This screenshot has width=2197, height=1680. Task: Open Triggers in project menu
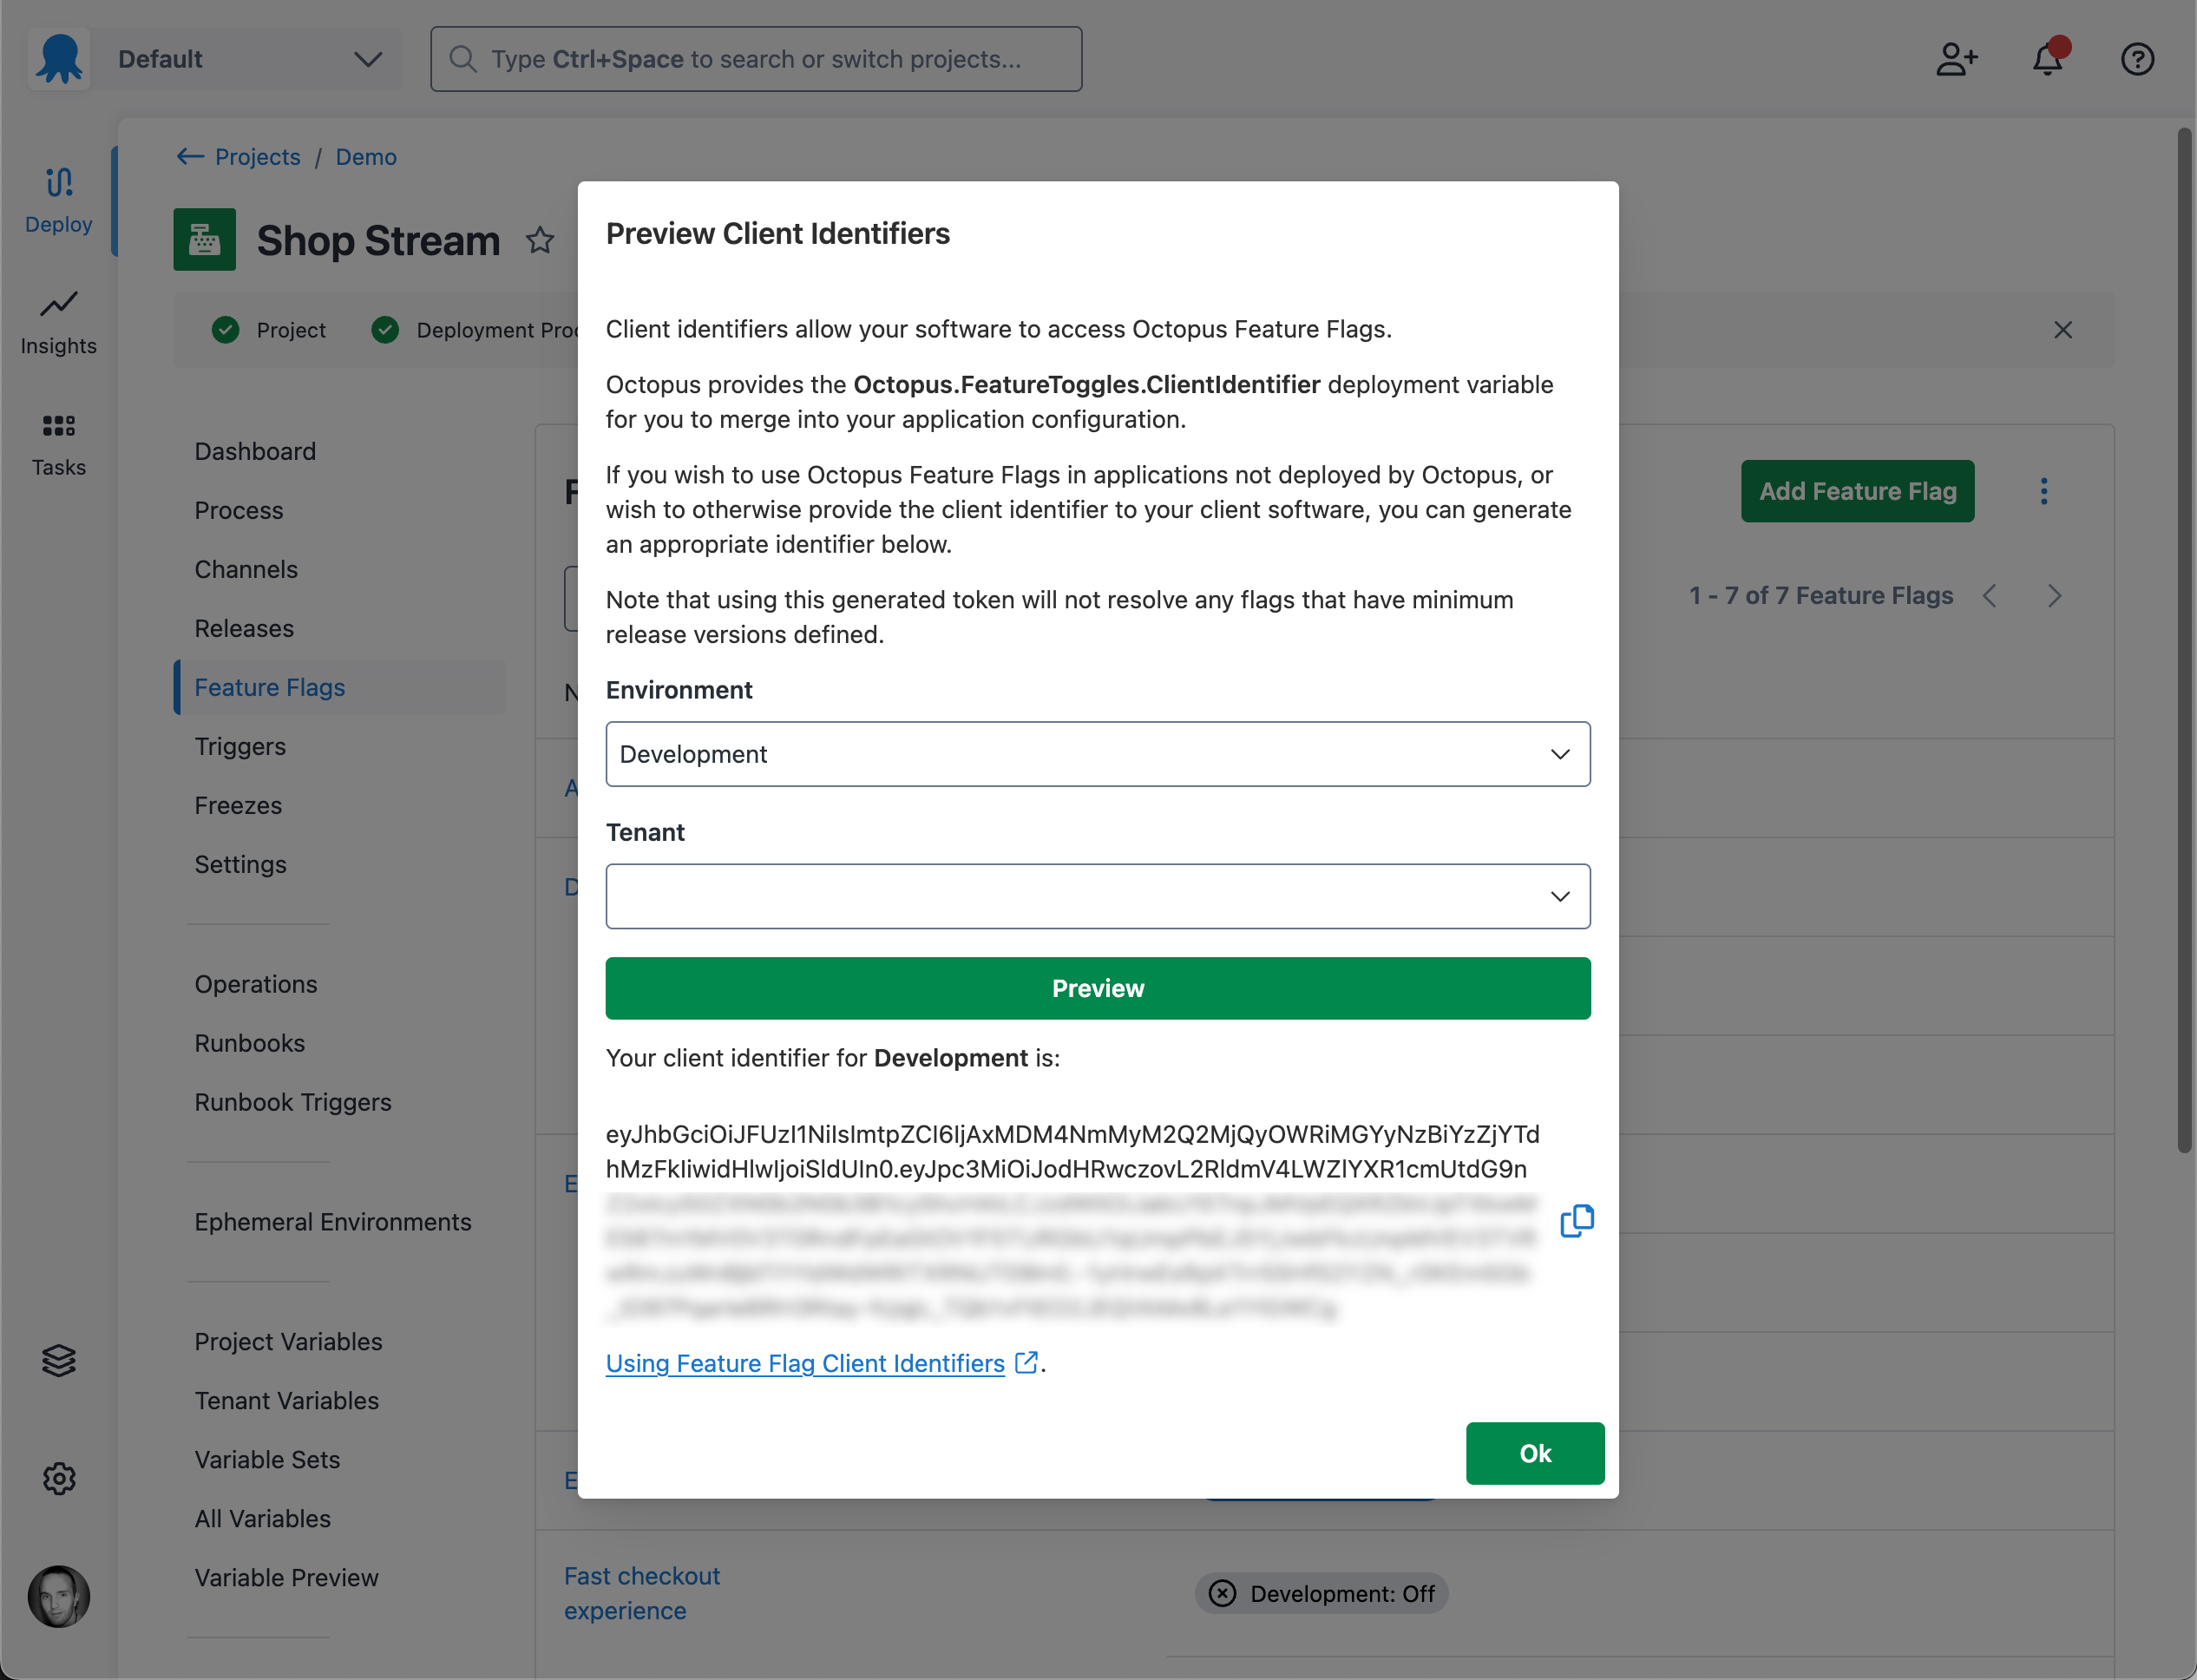click(240, 746)
